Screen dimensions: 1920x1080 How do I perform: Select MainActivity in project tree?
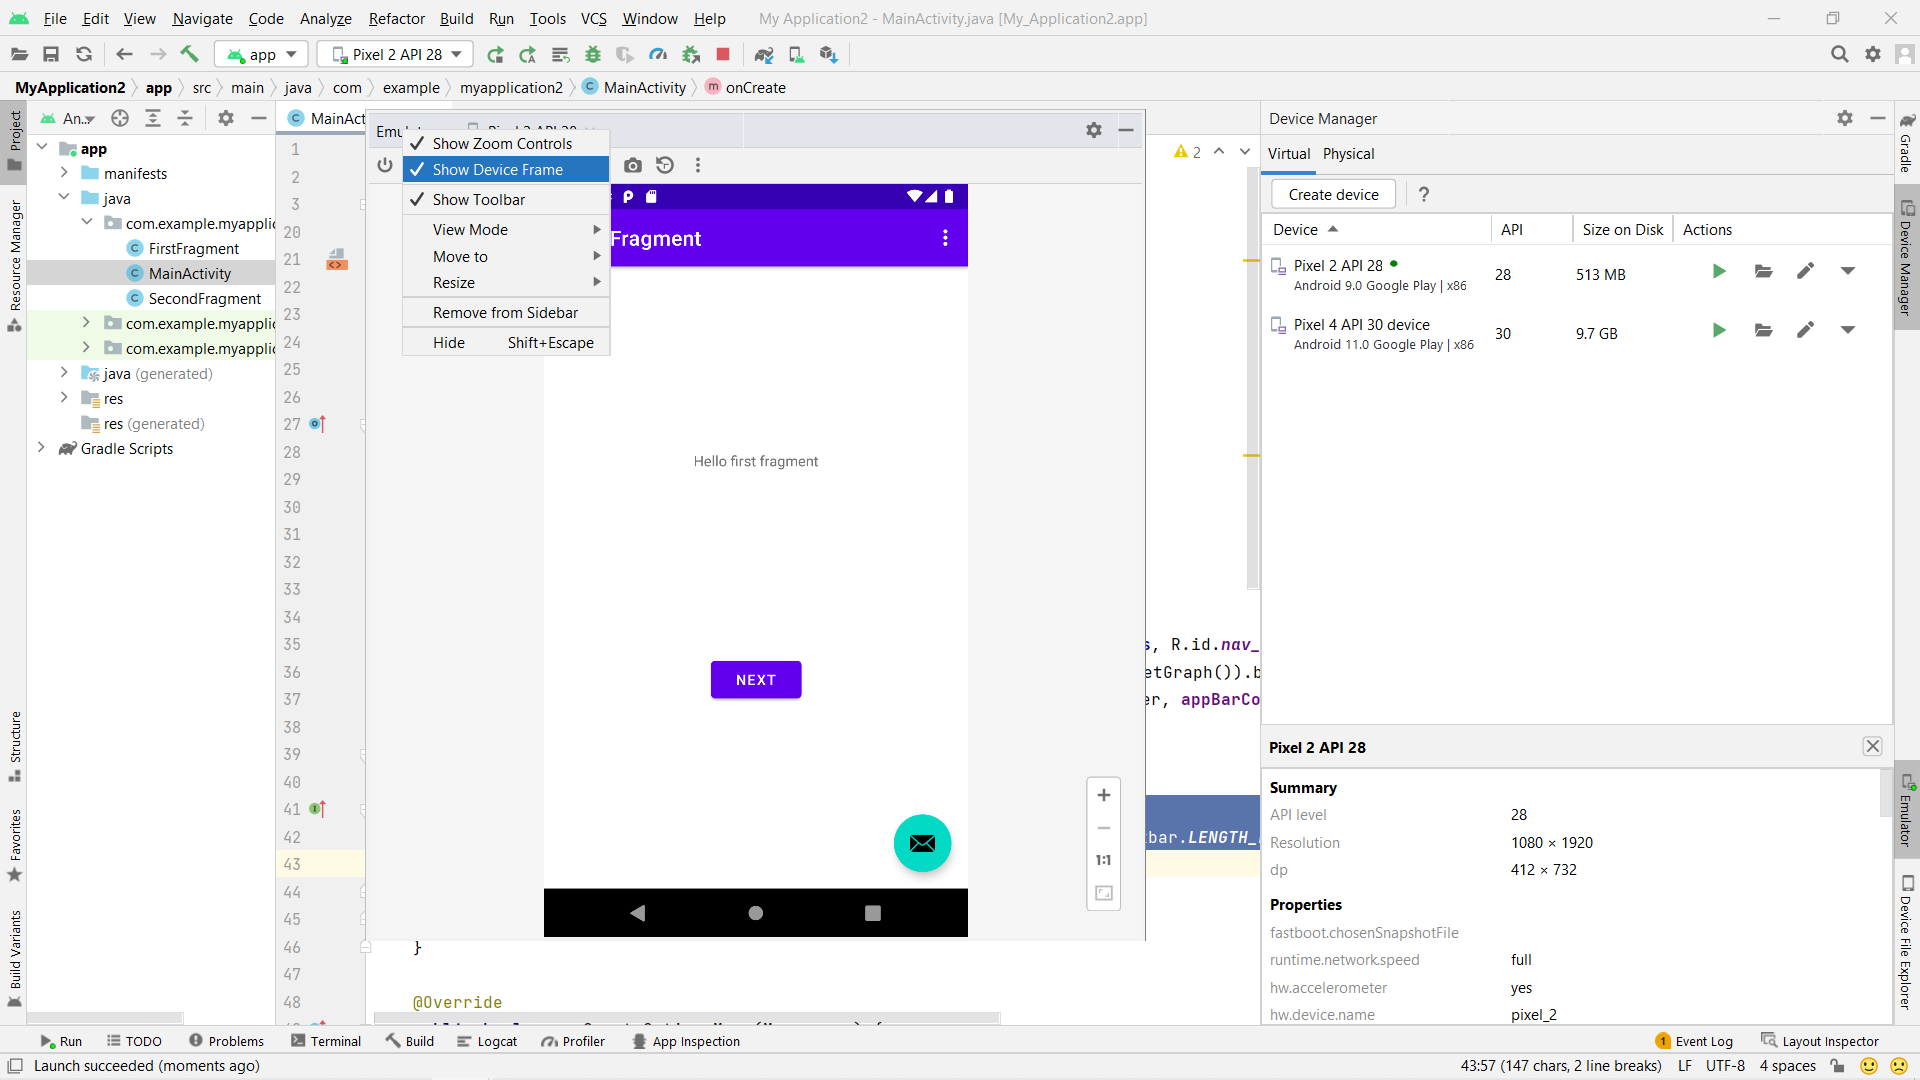tap(189, 273)
